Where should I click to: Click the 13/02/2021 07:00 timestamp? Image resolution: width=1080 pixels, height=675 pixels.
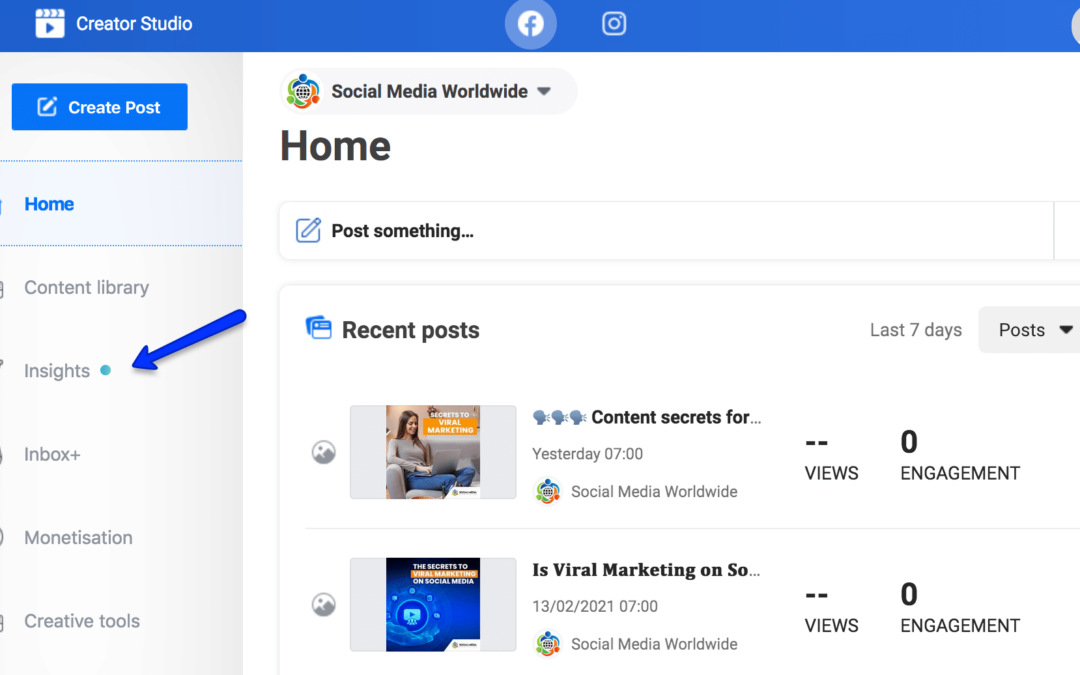[x=595, y=606]
